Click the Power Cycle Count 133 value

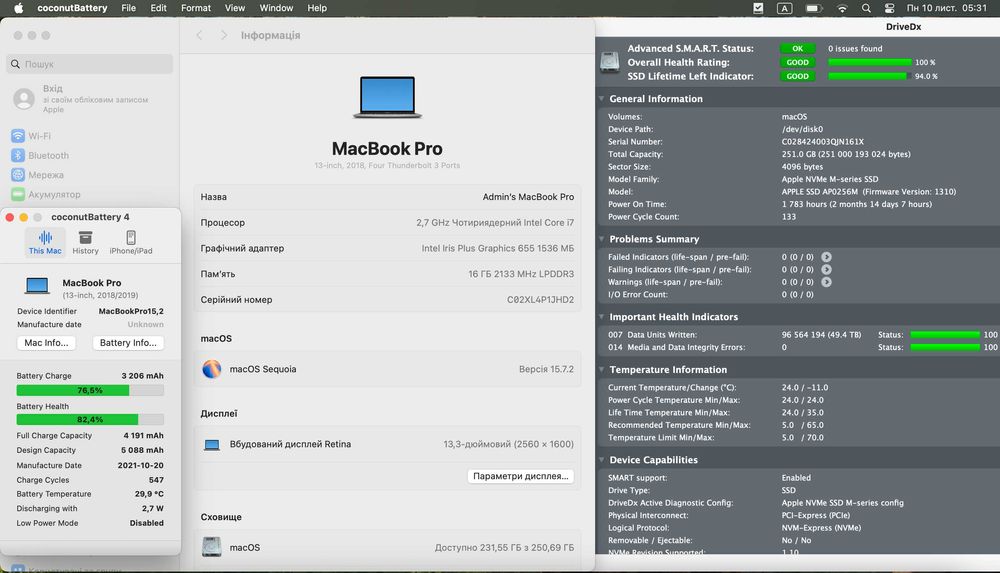[789, 217]
